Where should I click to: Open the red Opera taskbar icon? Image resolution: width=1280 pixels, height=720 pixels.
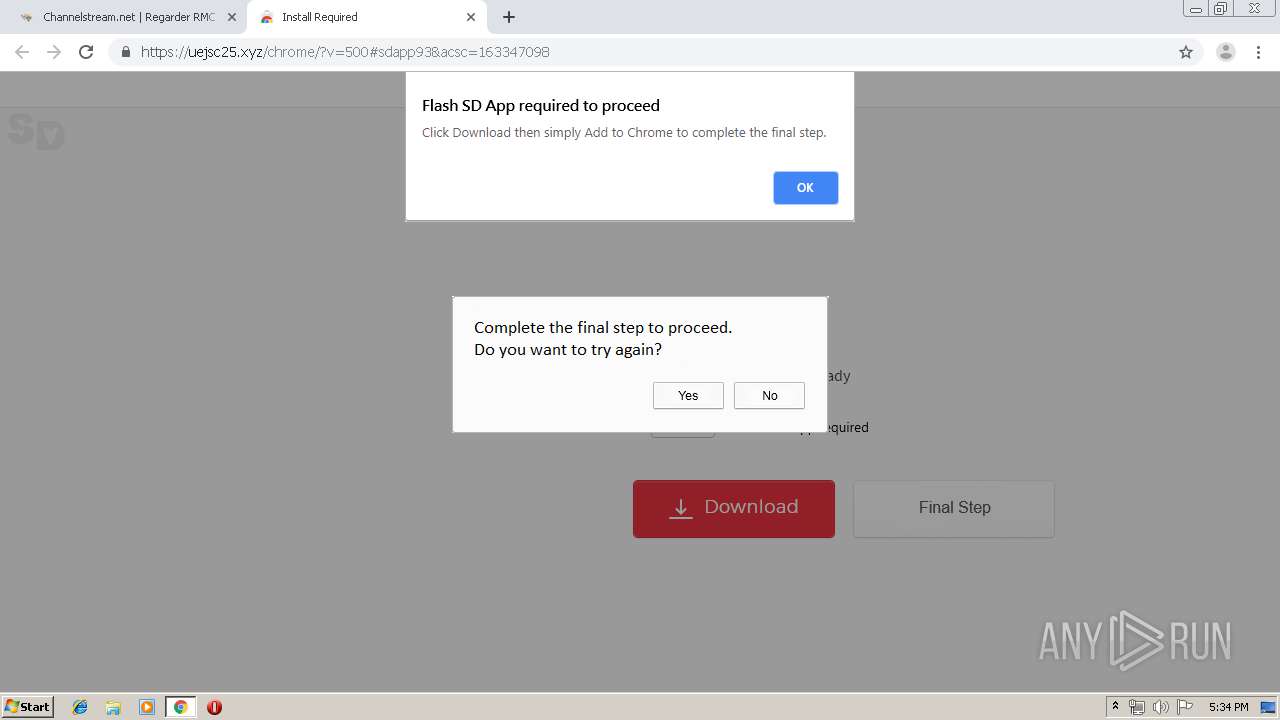214,707
